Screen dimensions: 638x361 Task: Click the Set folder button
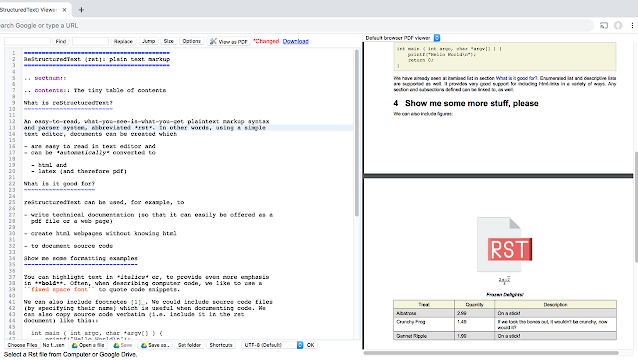coord(189,345)
